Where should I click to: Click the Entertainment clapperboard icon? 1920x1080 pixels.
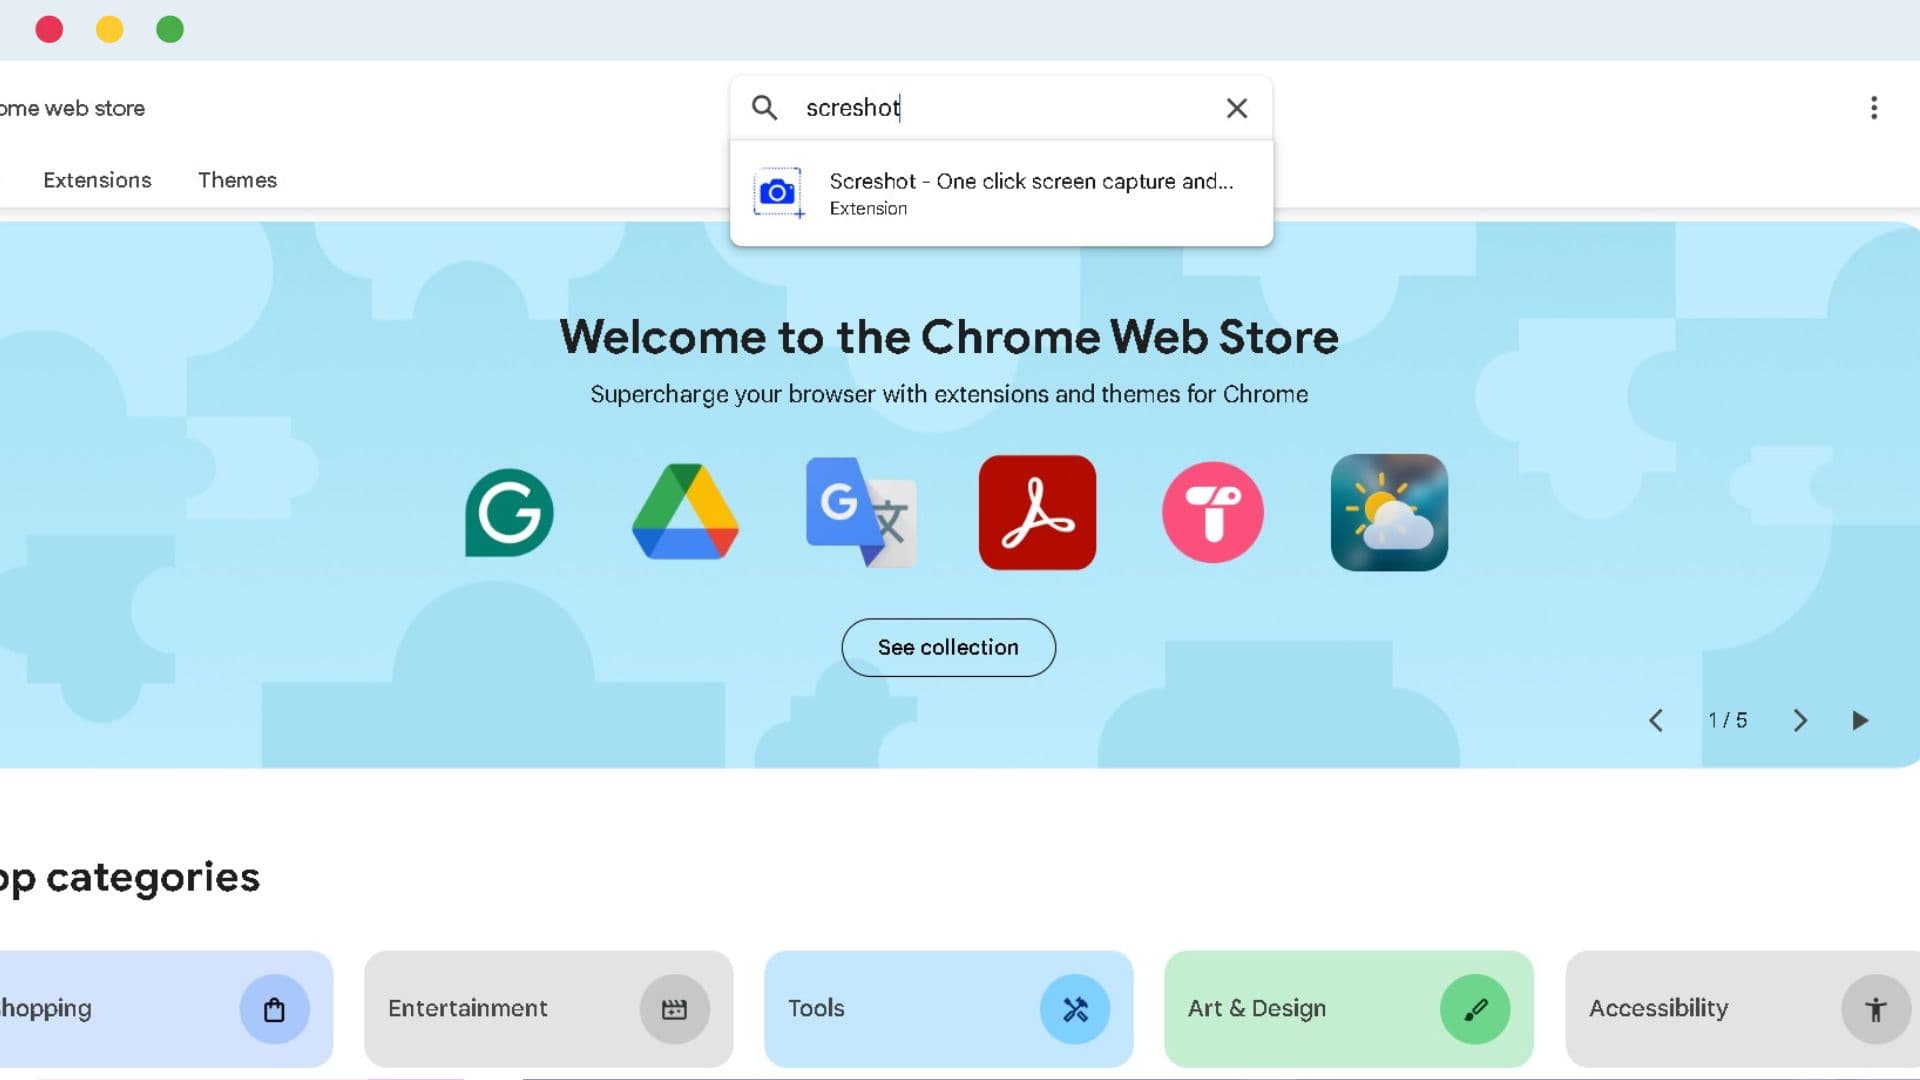(x=675, y=1010)
